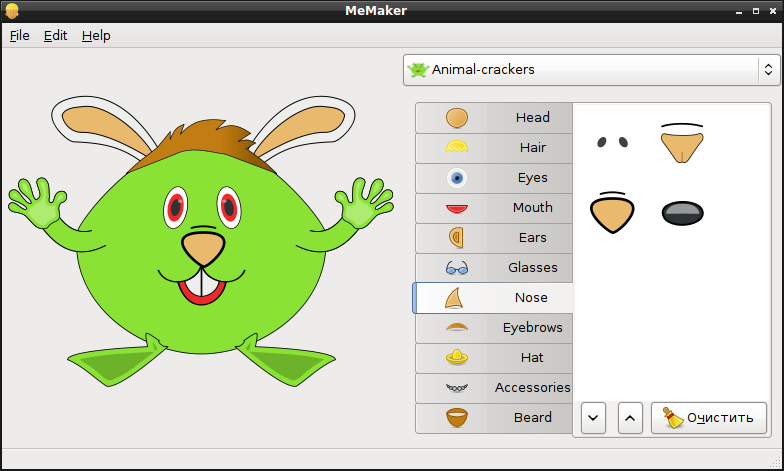Viewport: 784px width, 471px height.
Task: Click the down arrow button
Action: click(x=594, y=418)
